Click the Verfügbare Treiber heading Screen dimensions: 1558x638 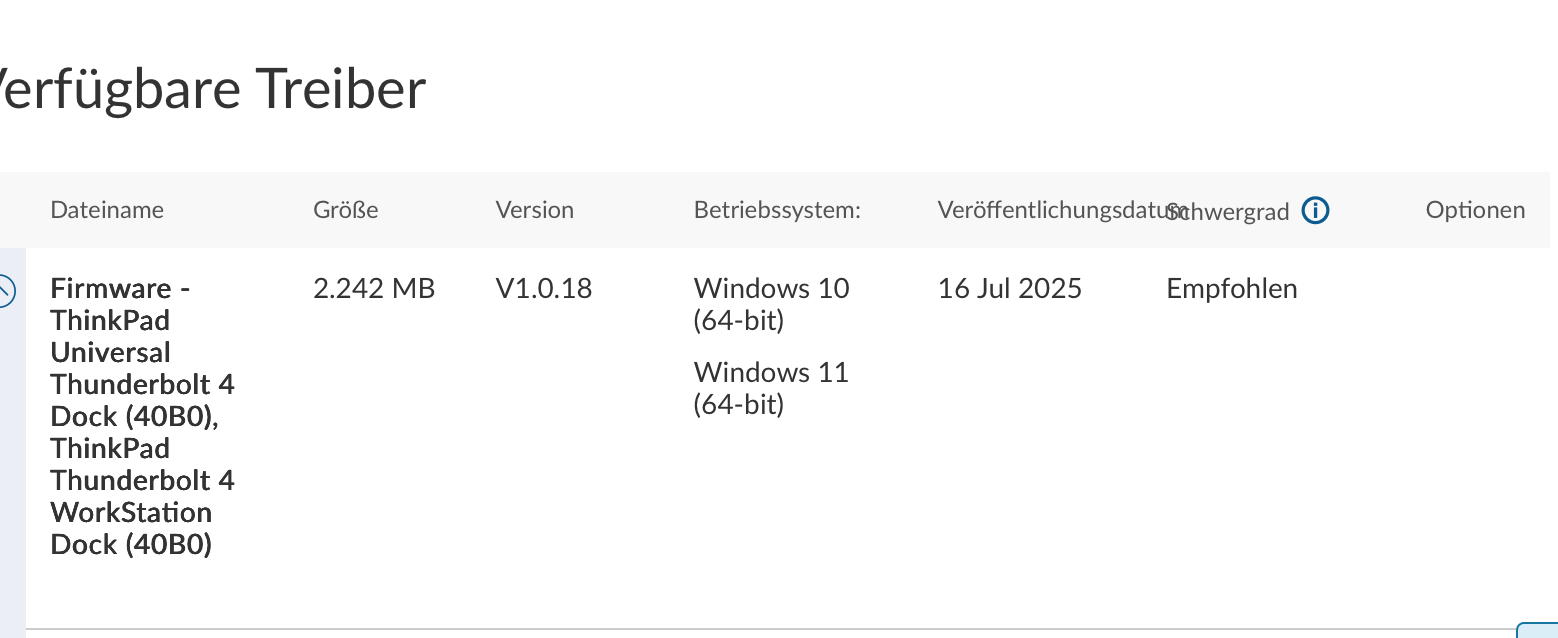coord(213,88)
